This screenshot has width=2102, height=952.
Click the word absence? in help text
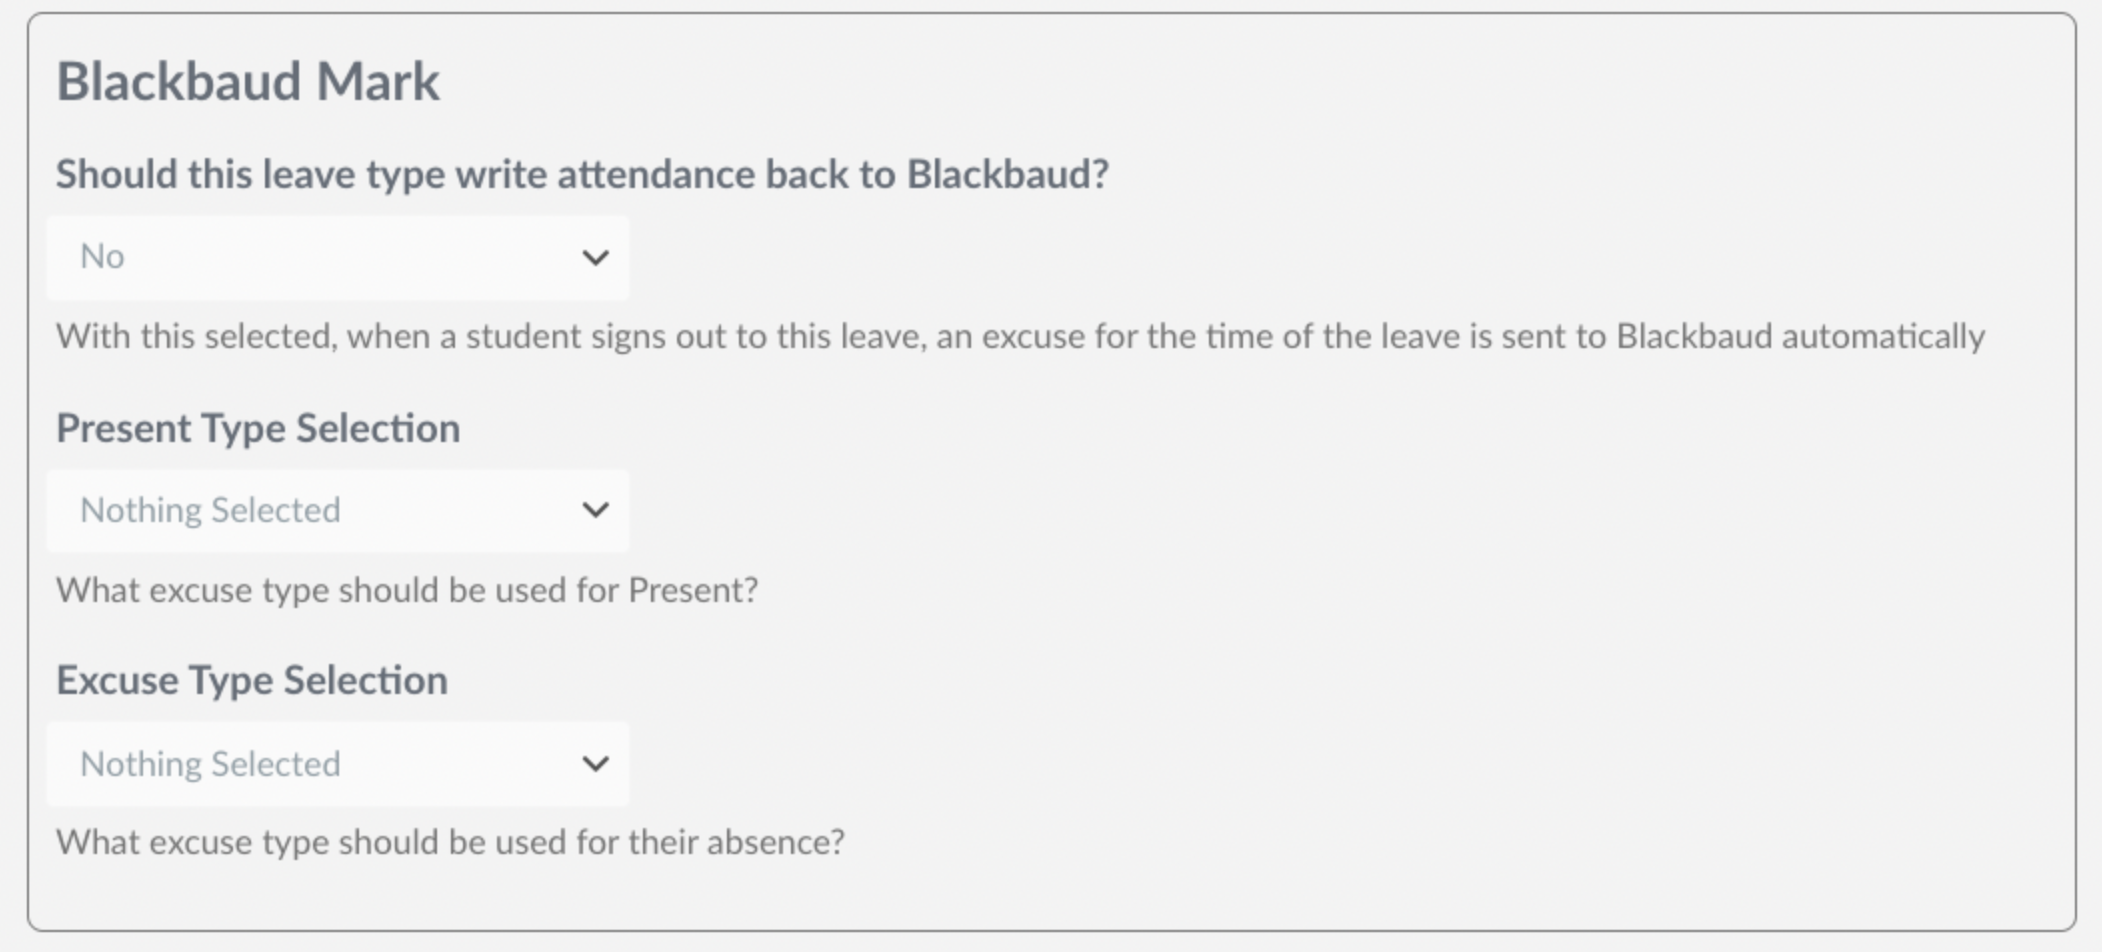pyautogui.click(x=775, y=842)
